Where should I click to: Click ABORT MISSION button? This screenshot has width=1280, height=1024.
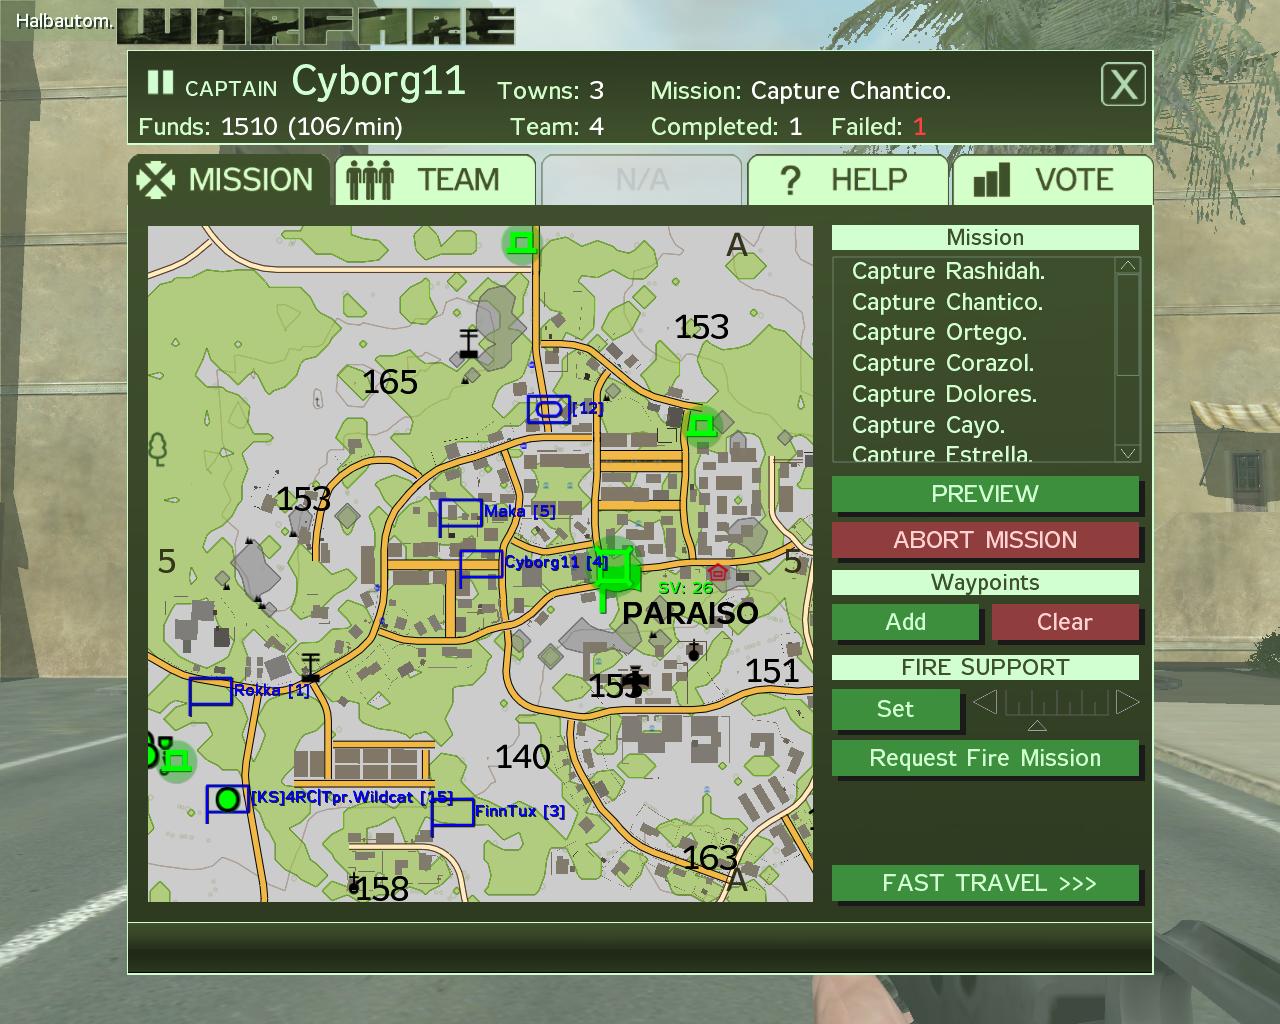985,540
